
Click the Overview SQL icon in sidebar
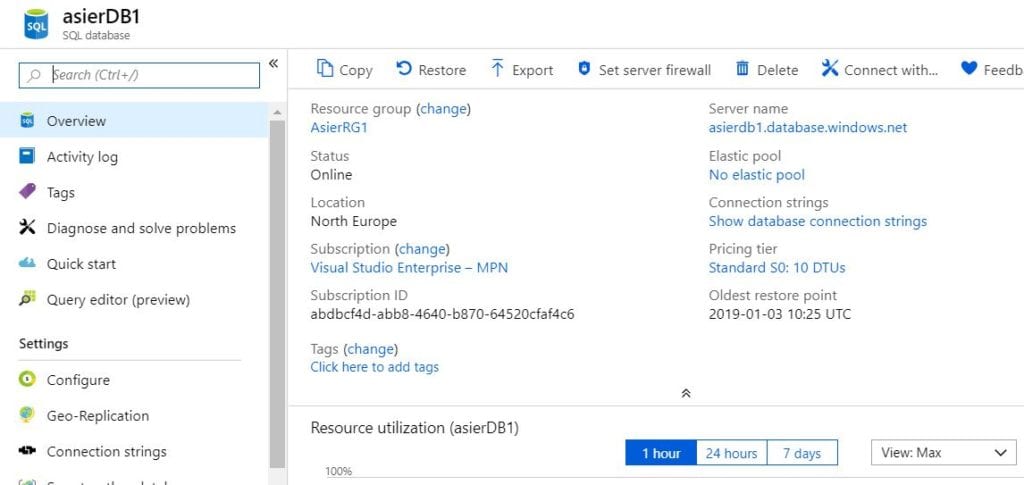(x=27, y=121)
